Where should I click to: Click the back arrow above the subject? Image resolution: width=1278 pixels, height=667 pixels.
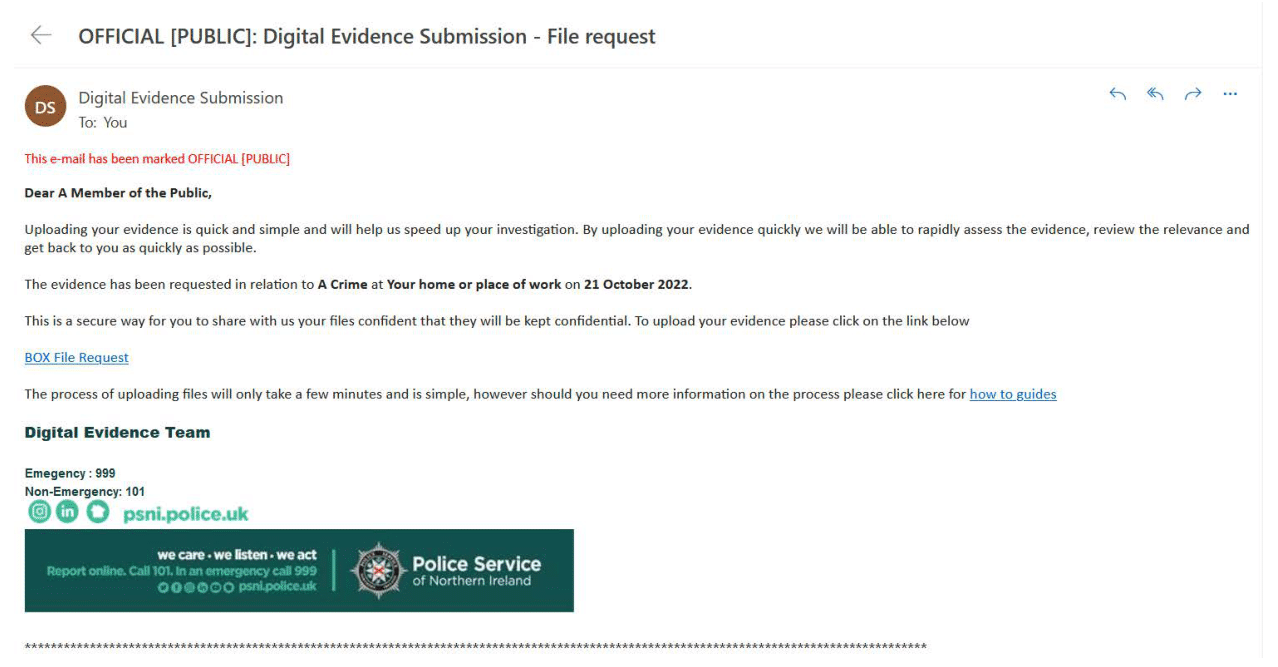pos(40,34)
